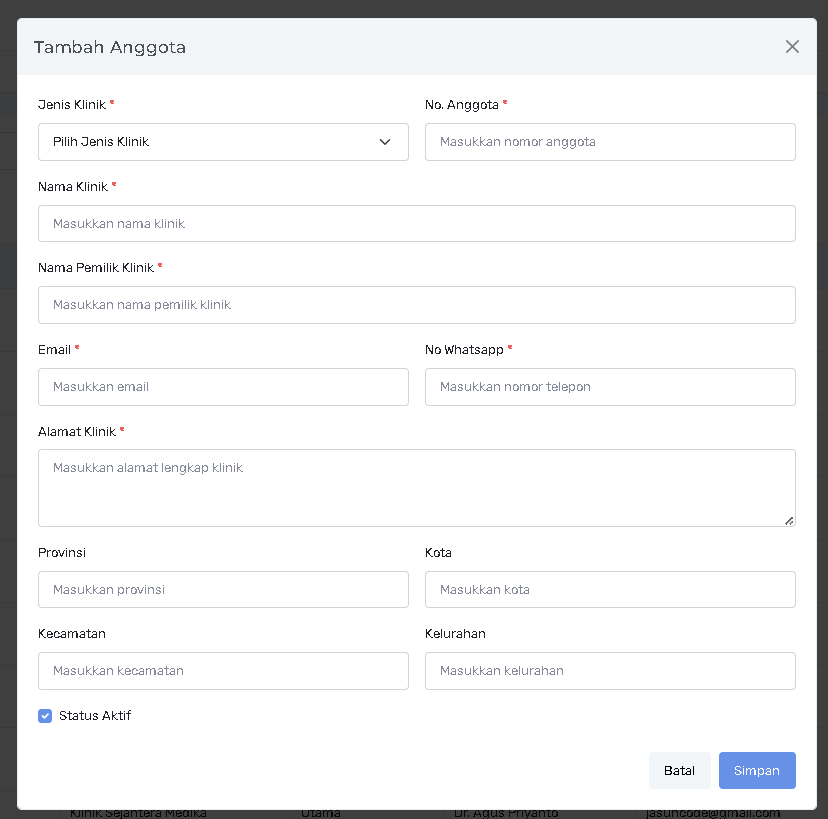Click the No. Anggota input field
Screen dimensions: 828x819
pyautogui.click(x=610, y=142)
